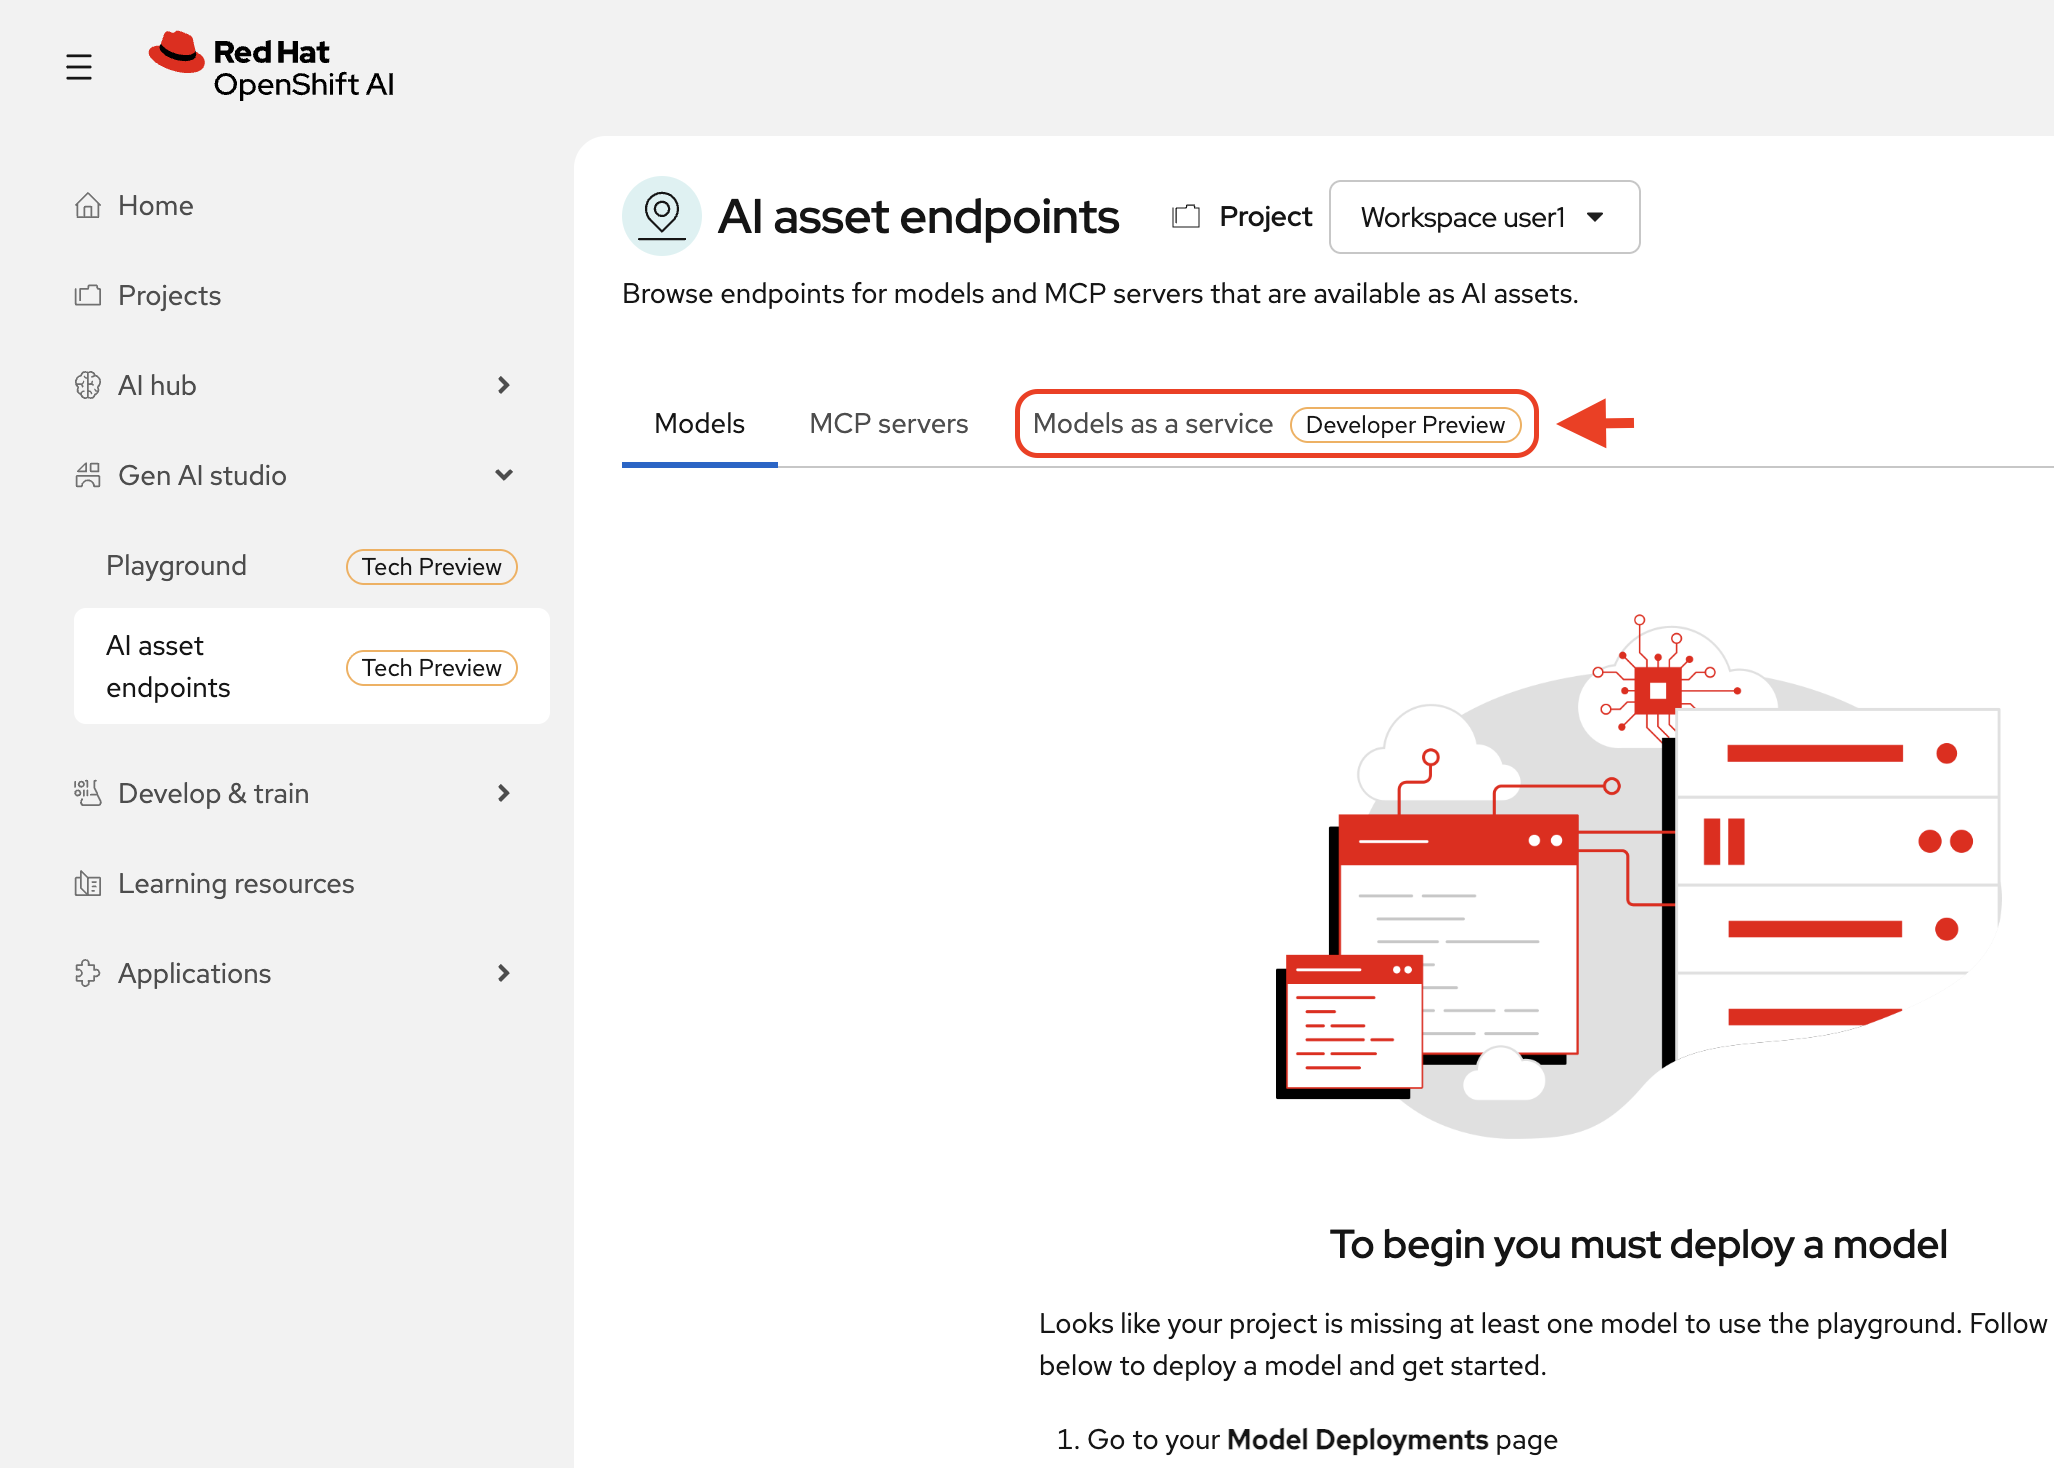This screenshot has width=2054, height=1468.
Task: Click the Applications puzzle piece icon
Action: [x=88, y=973]
